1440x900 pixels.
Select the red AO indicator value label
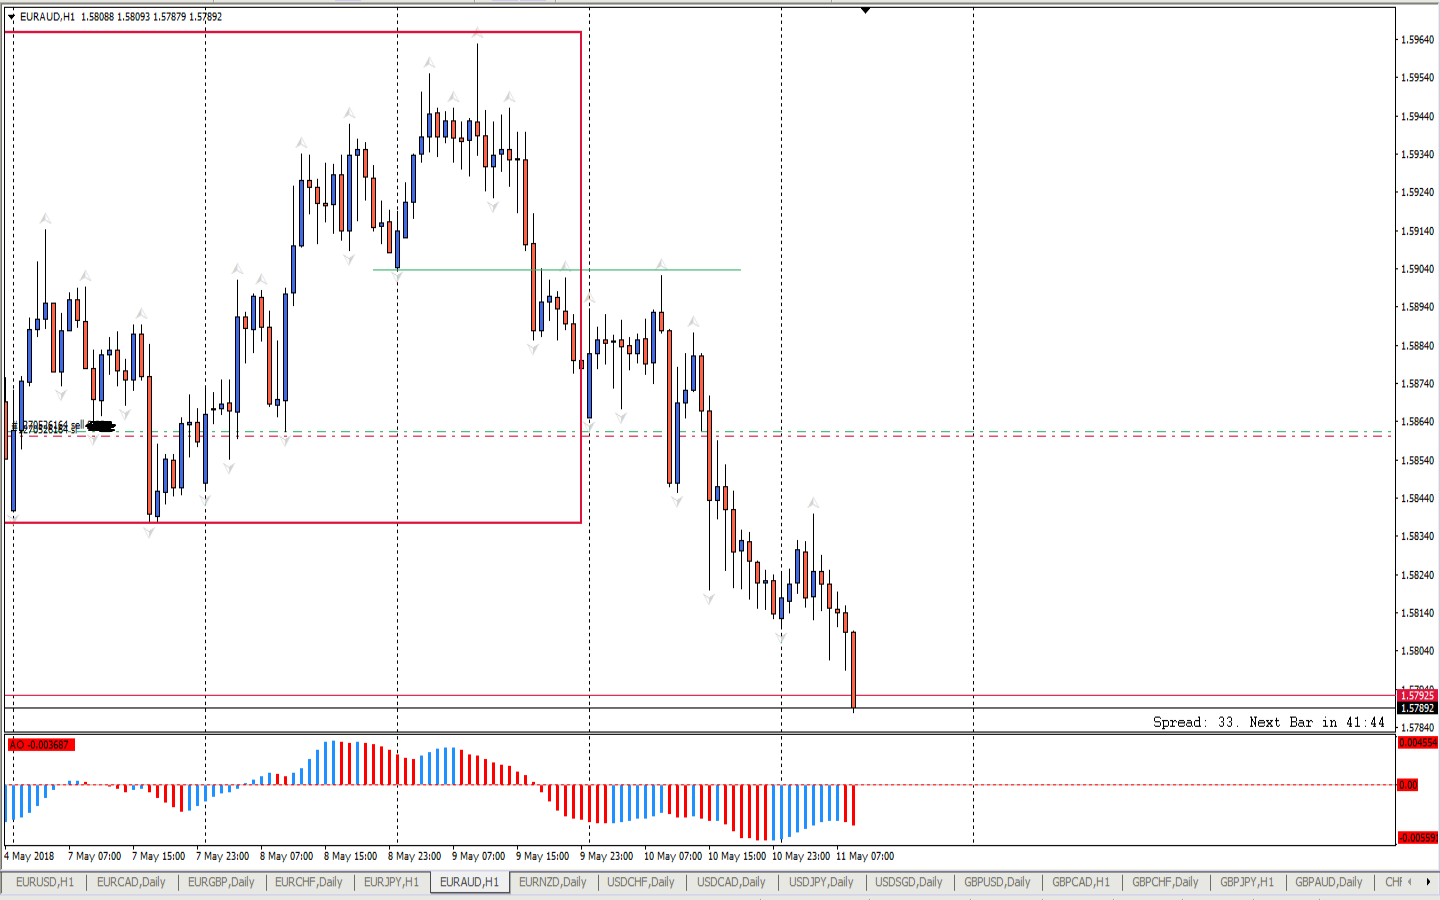click(x=41, y=744)
